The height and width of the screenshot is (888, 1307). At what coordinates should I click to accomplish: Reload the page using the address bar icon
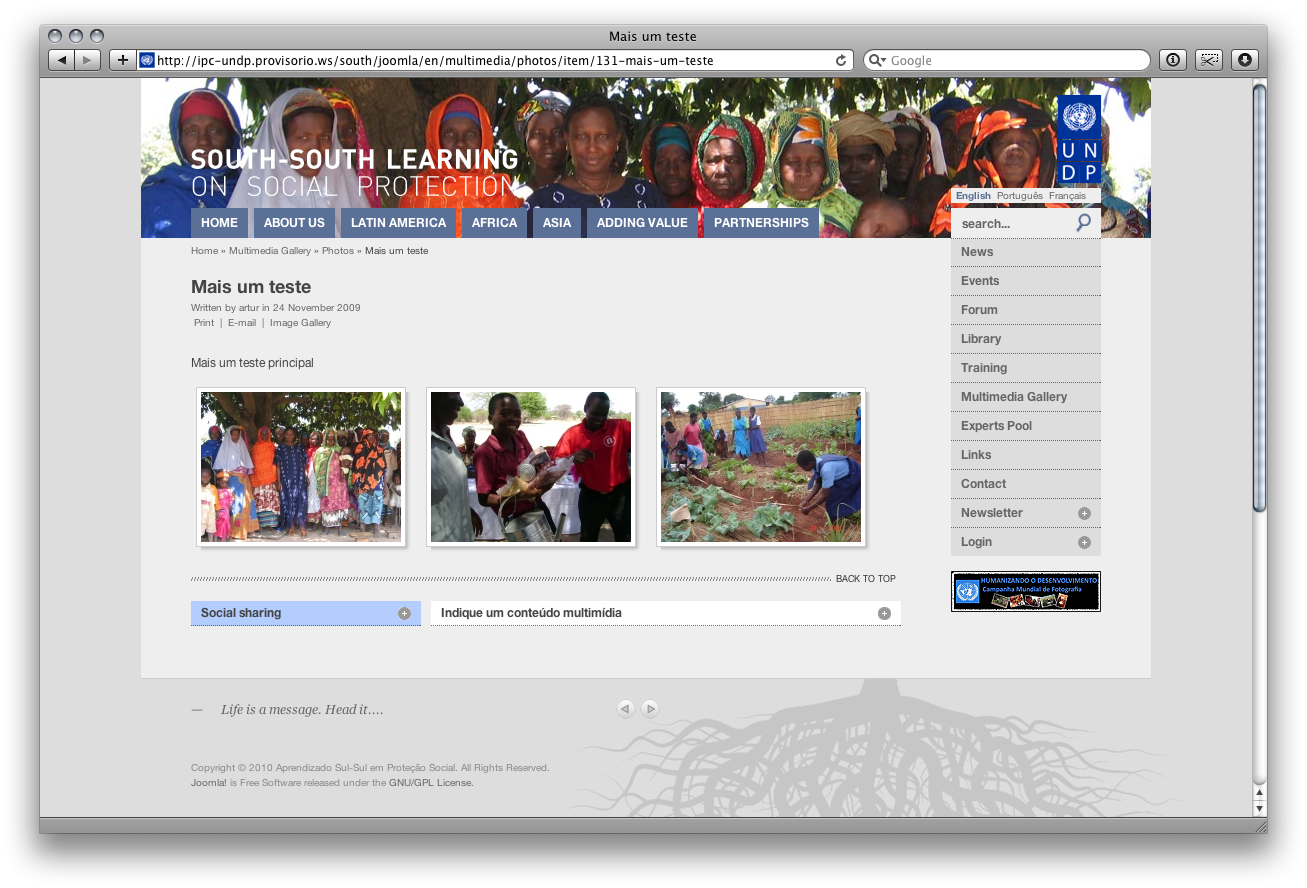pos(841,60)
